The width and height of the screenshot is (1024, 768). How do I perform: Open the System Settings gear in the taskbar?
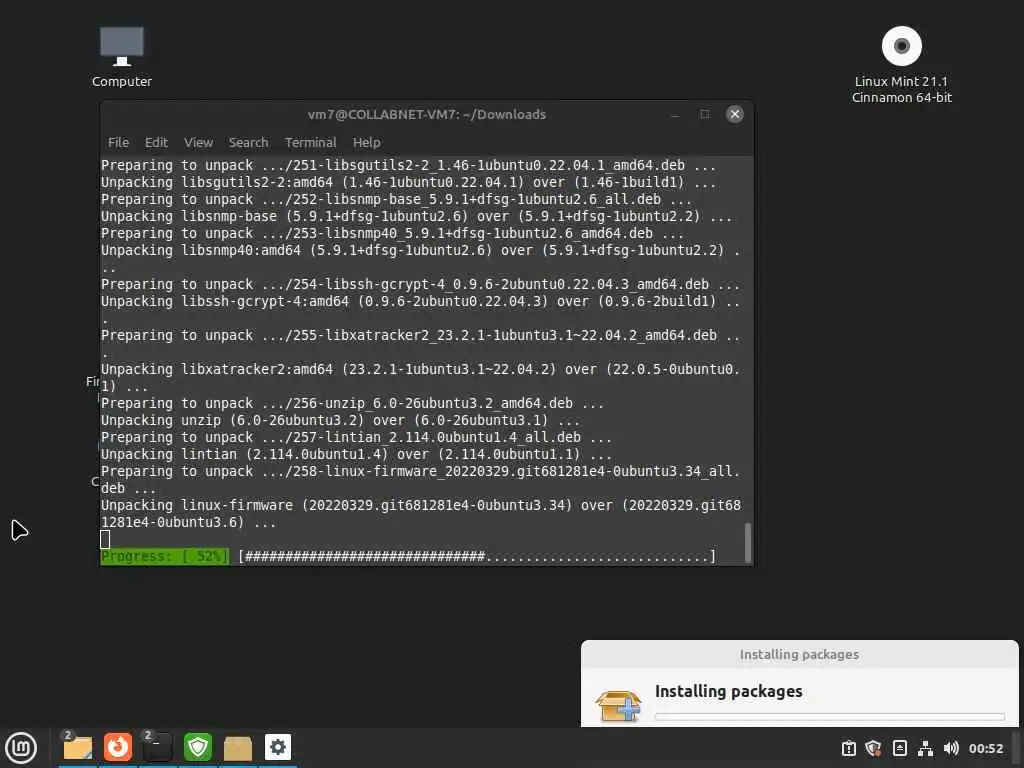pyautogui.click(x=278, y=747)
